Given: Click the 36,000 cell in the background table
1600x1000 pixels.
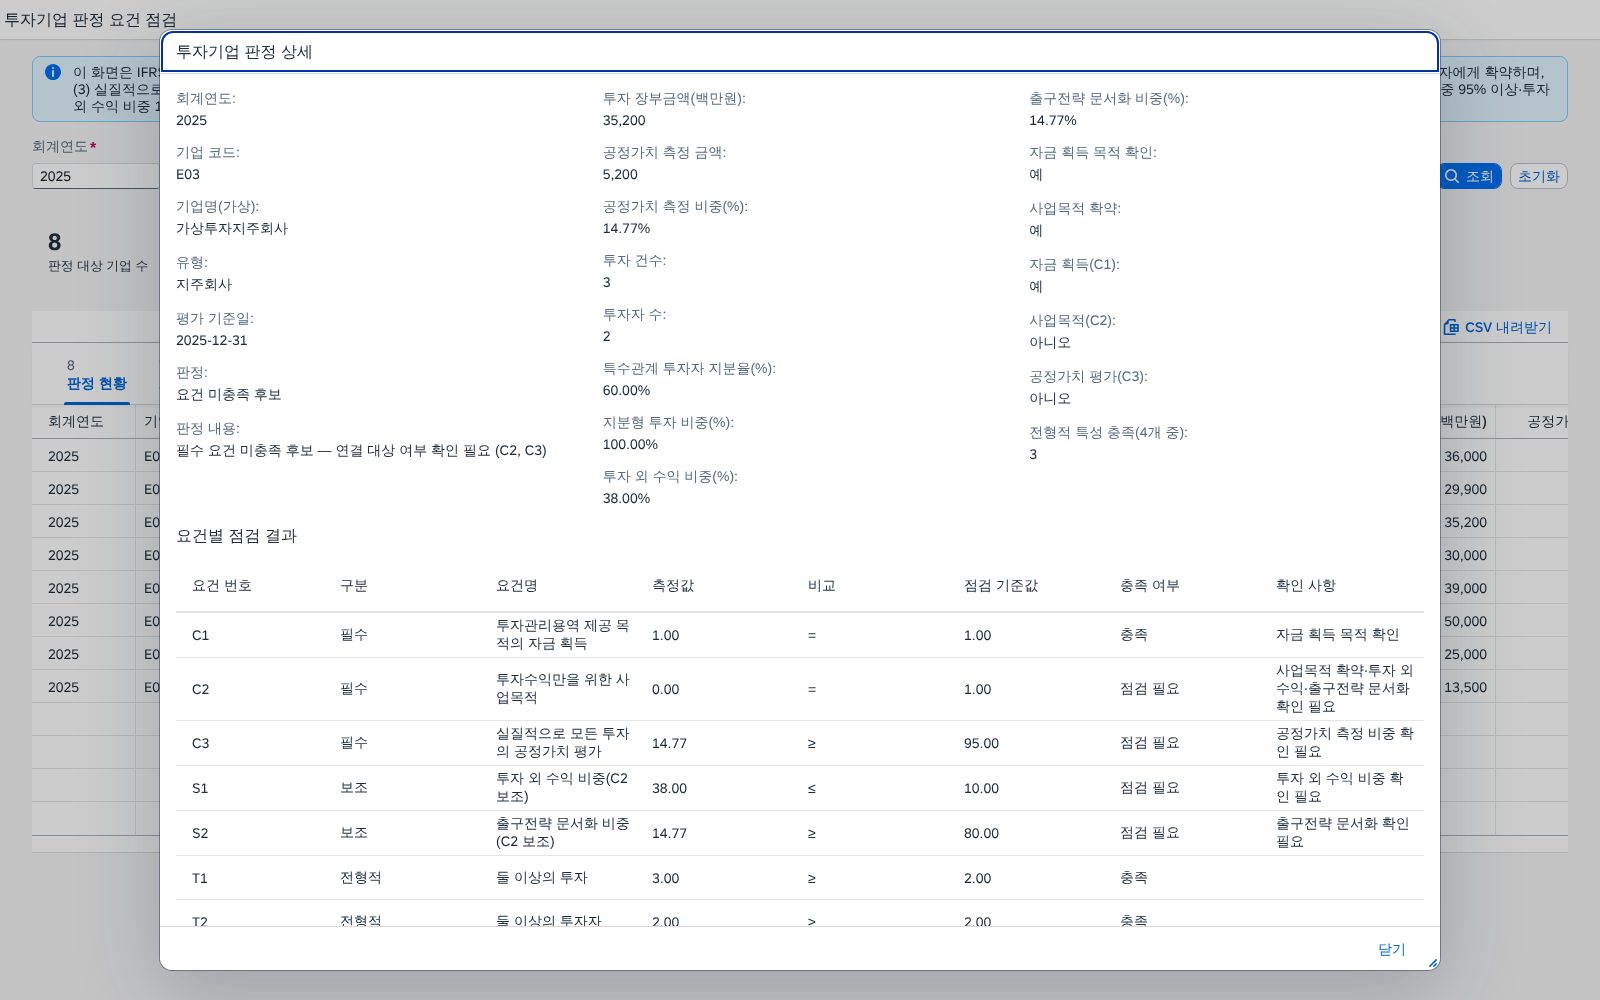Looking at the screenshot, I should [1465, 456].
